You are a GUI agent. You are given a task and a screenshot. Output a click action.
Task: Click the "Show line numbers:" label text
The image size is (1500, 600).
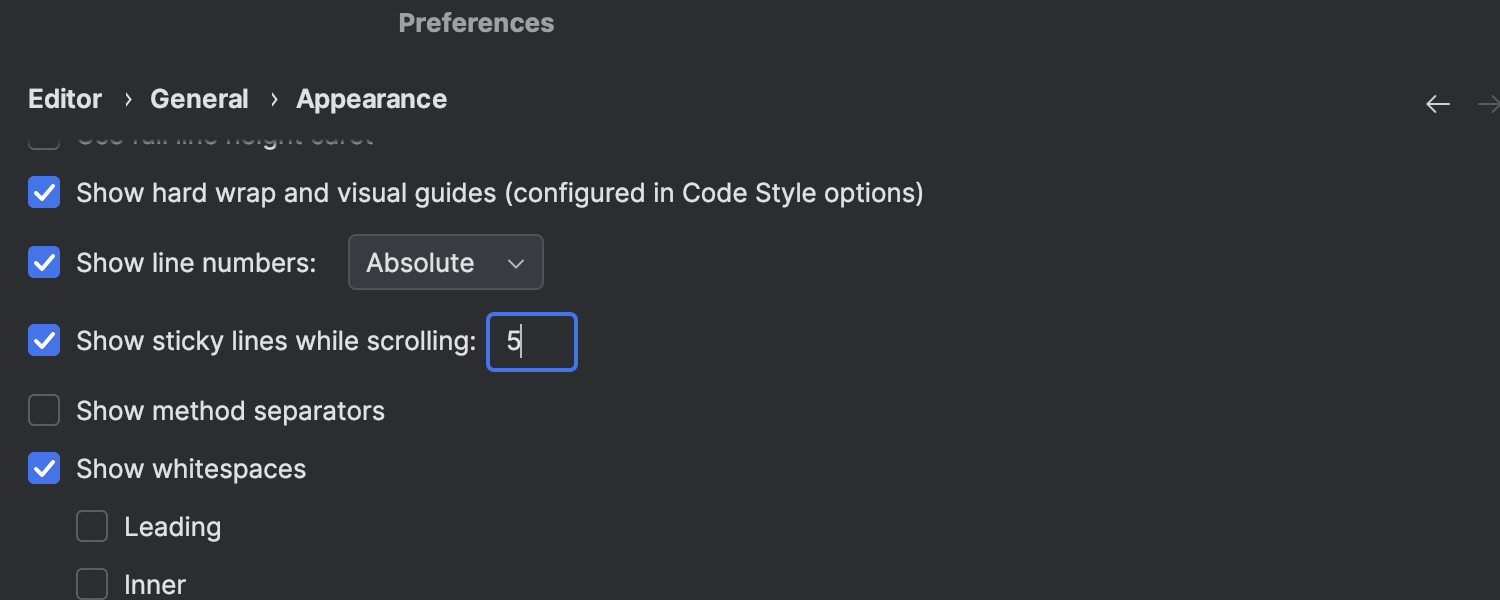[196, 263]
